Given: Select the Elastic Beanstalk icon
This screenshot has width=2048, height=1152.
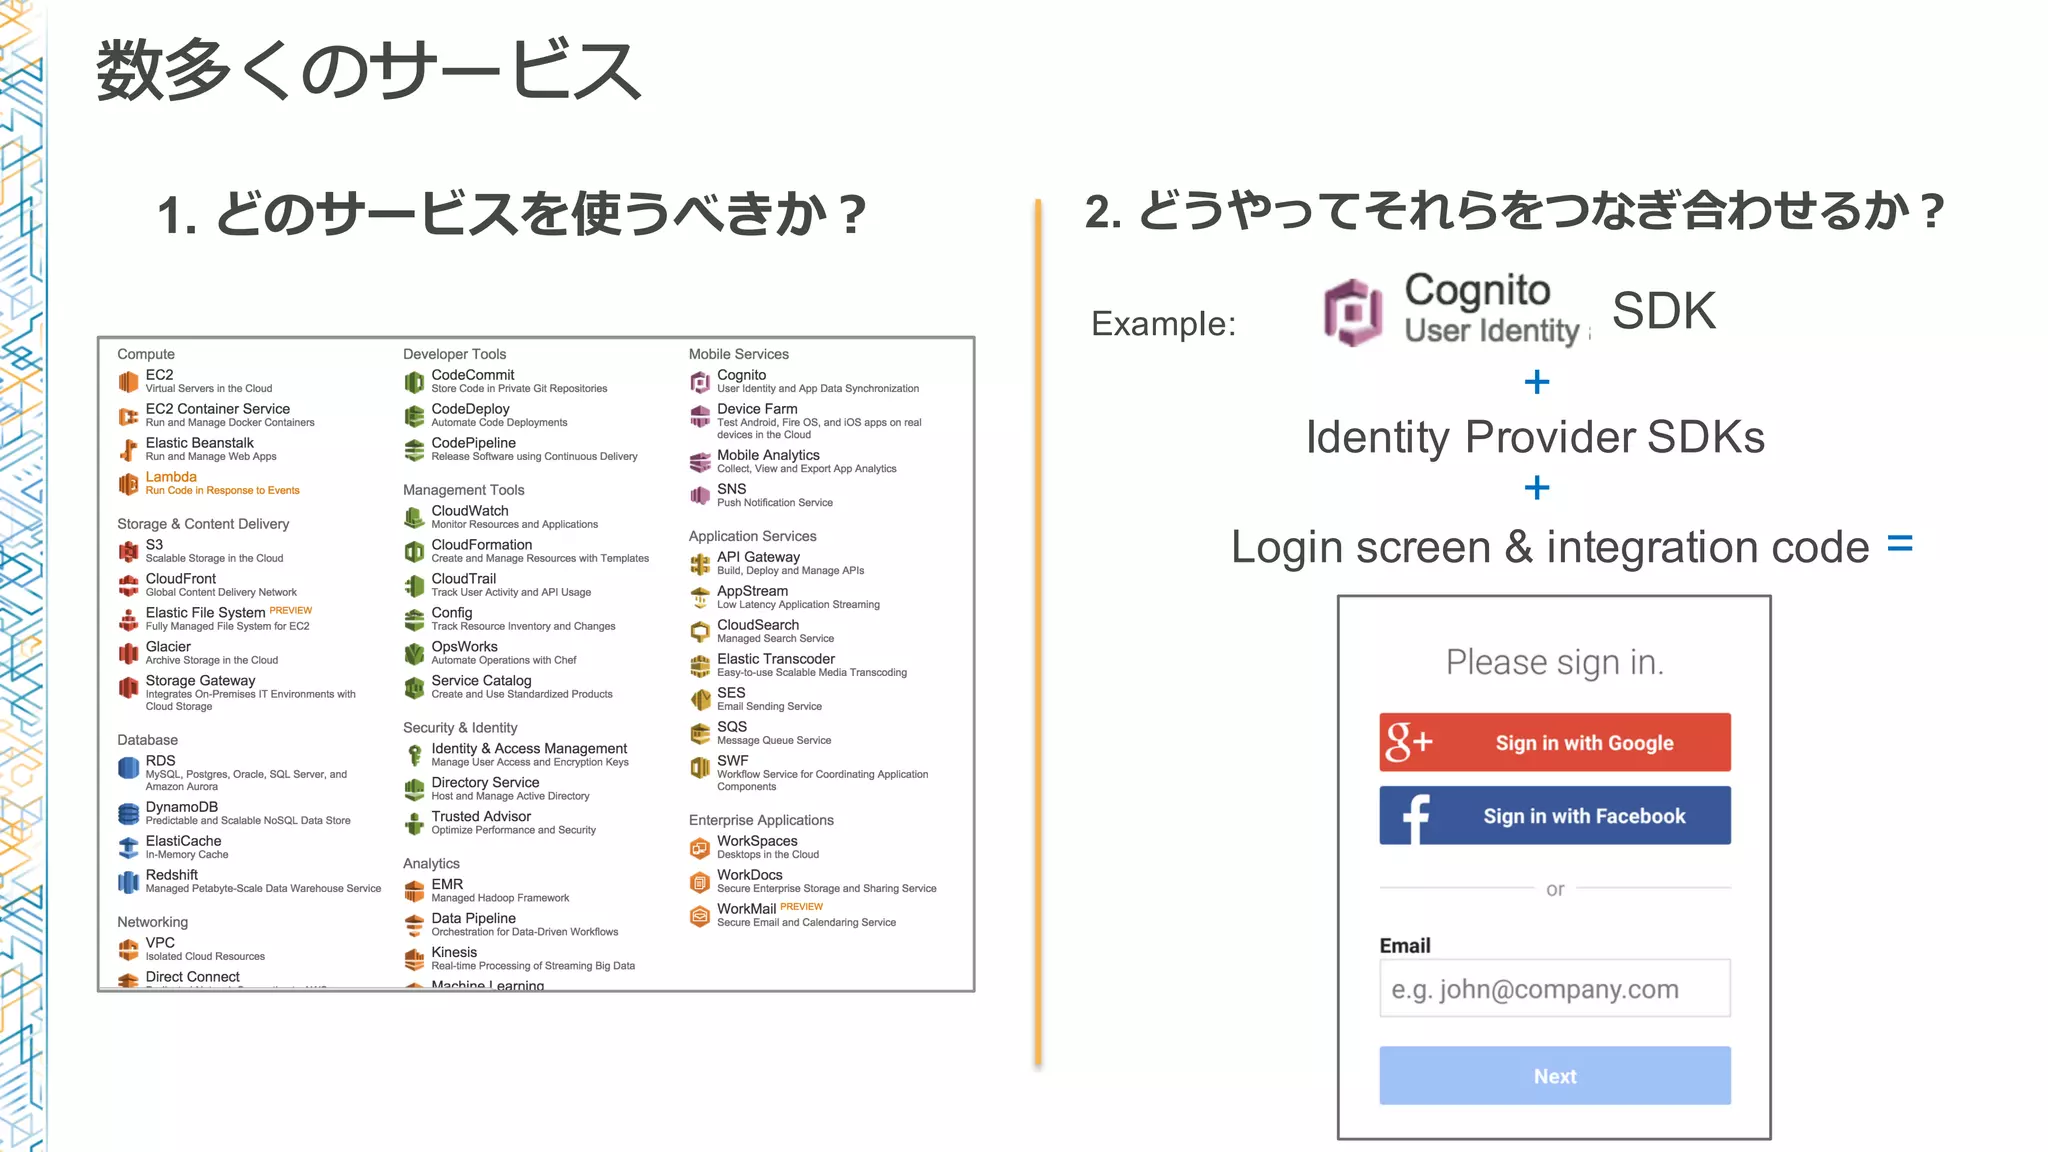Looking at the screenshot, I should click(129, 450).
